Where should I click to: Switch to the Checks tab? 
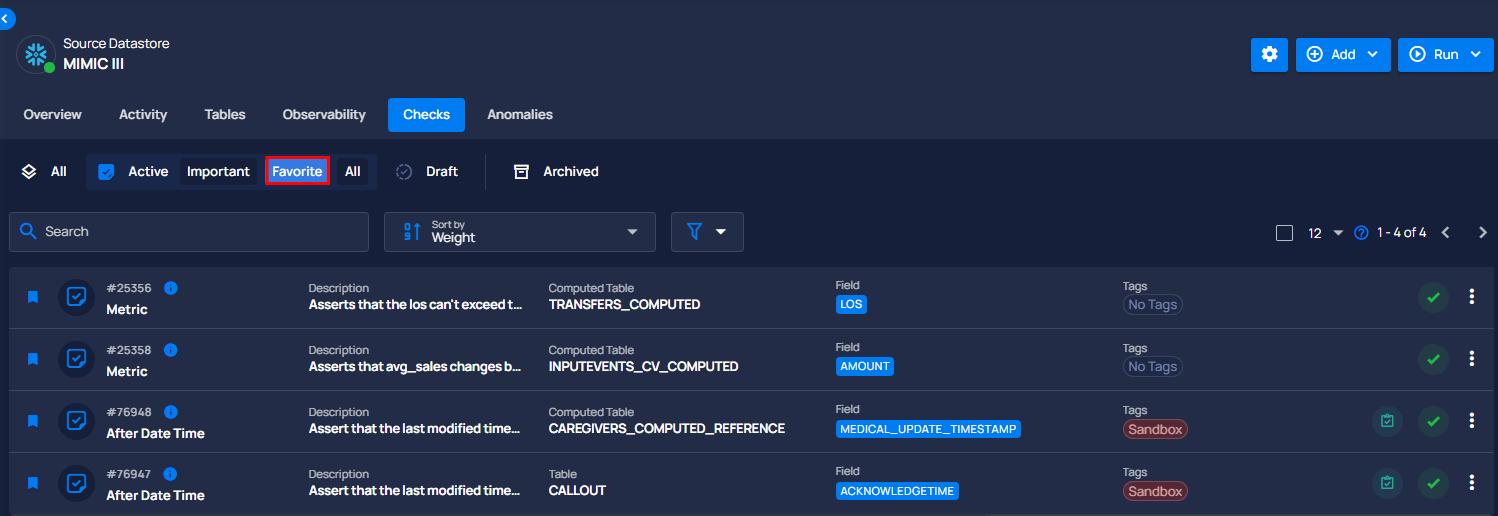(x=427, y=115)
